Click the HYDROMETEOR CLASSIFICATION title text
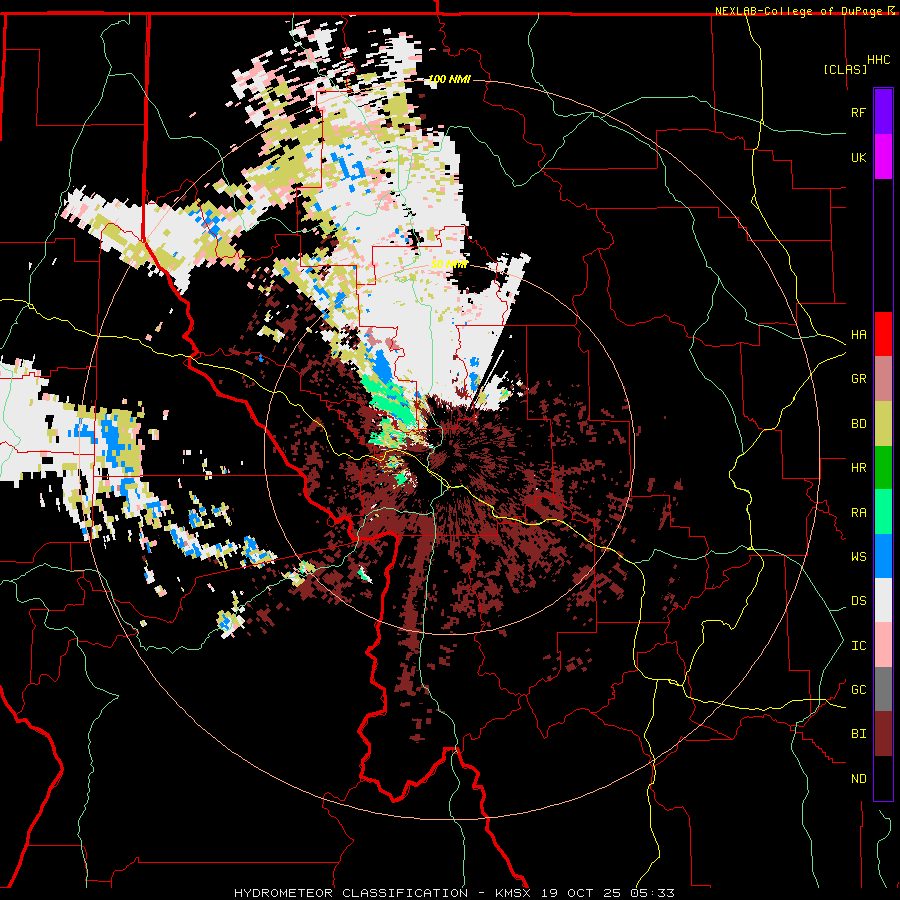The height and width of the screenshot is (900, 900). pyautogui.click(x=351, y=893)
